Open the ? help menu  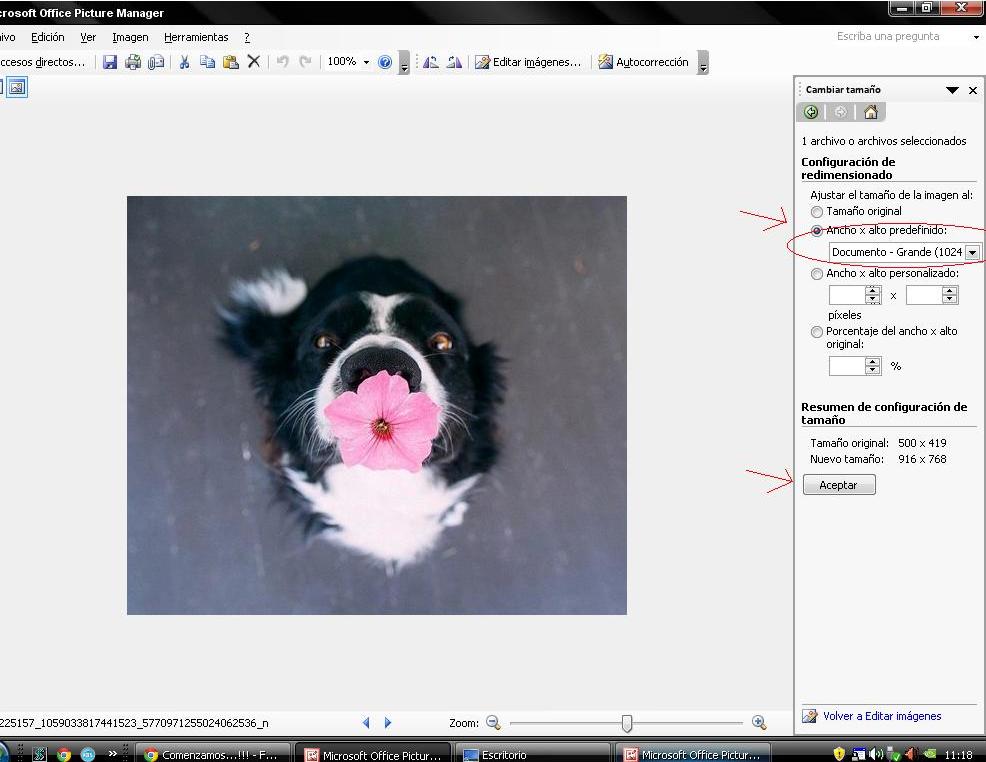[x=247, y=37]
